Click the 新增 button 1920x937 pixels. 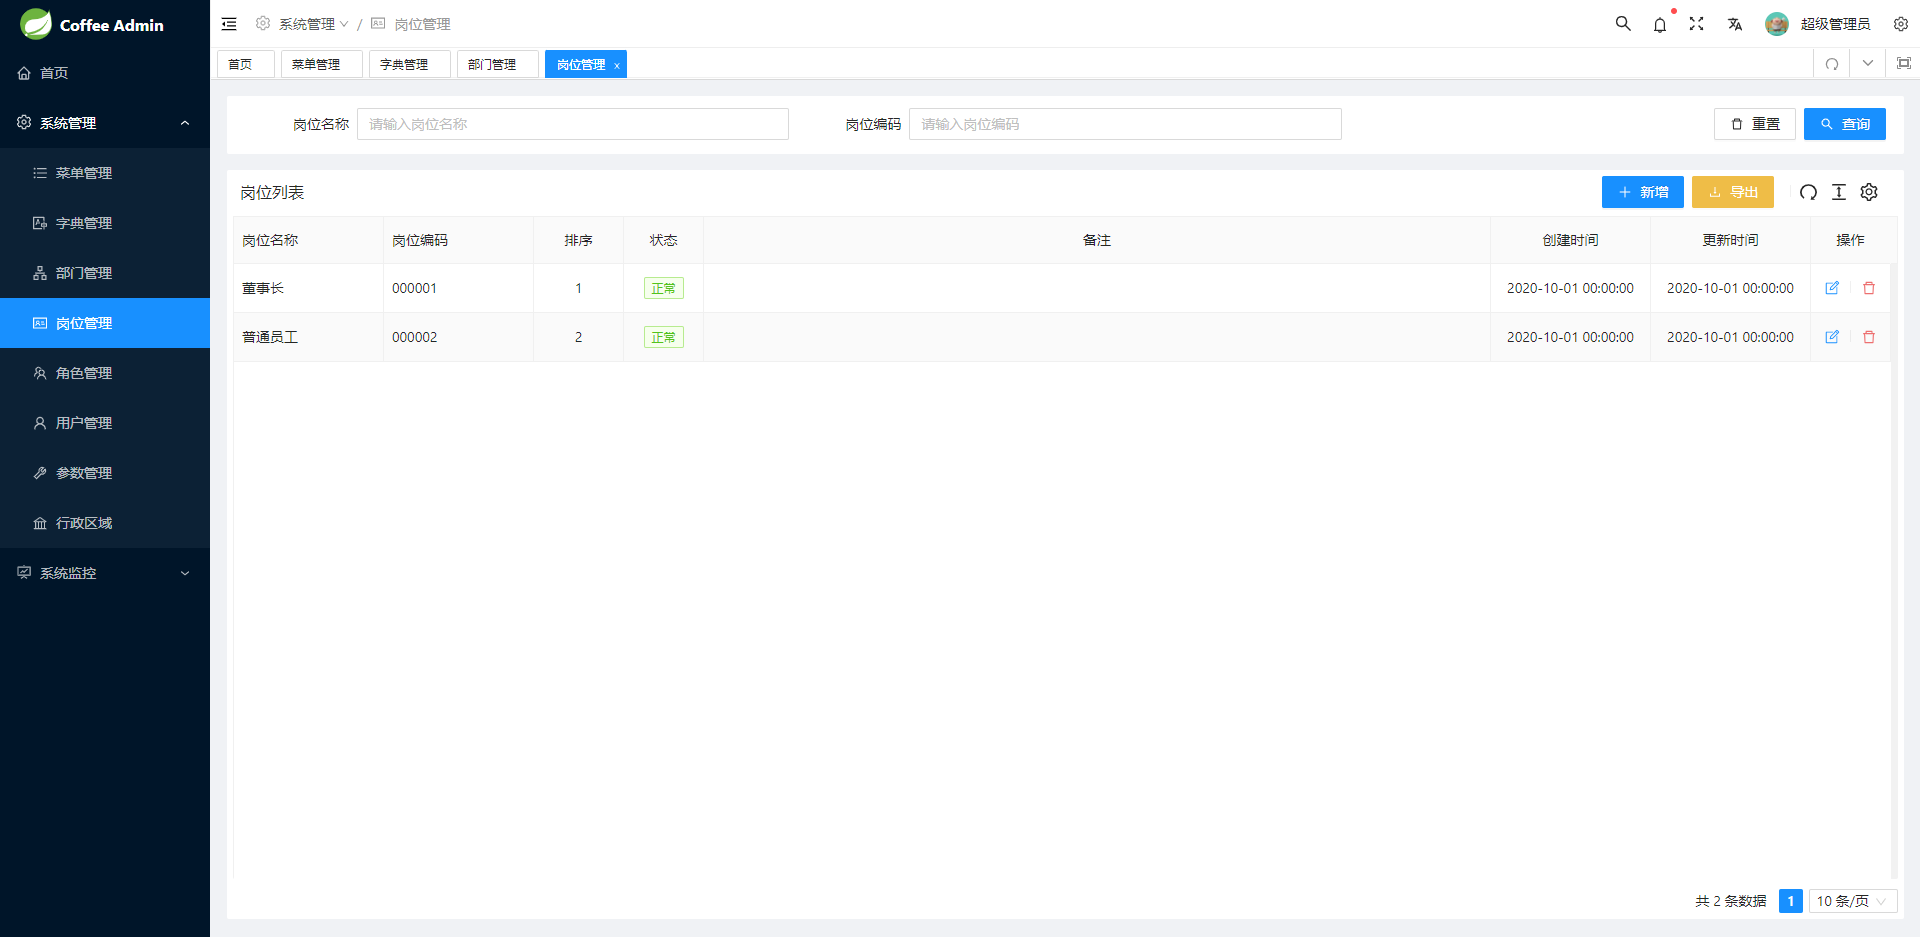point(1642,192)
